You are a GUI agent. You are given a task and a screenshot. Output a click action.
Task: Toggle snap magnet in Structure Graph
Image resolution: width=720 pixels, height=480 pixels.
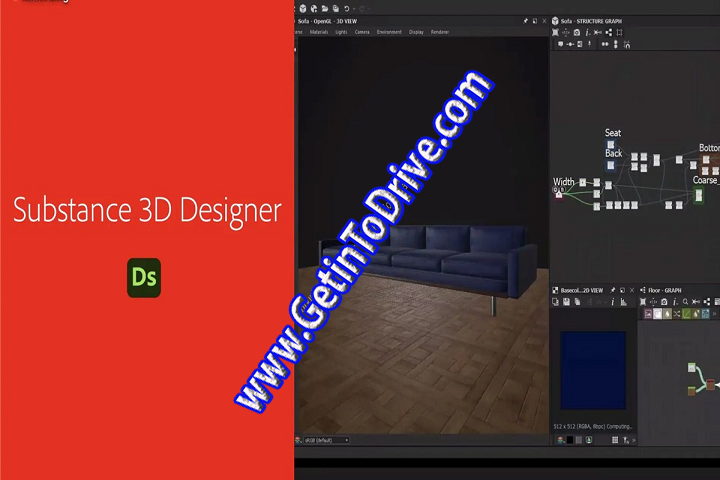pyautogui.click(x=627, y=44)
